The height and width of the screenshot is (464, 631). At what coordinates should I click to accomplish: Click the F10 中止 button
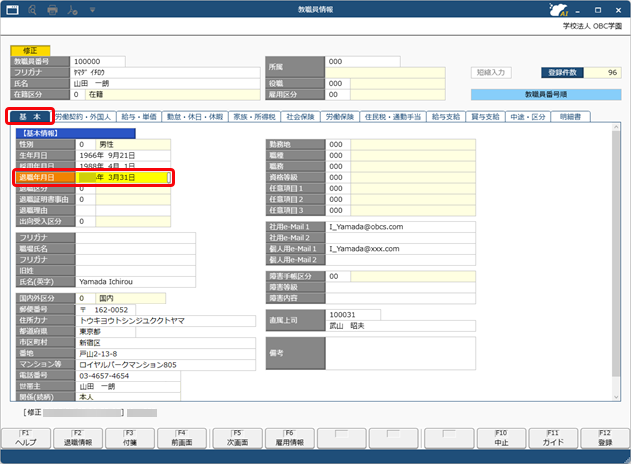pyautogui.click(x=500, y=438)
